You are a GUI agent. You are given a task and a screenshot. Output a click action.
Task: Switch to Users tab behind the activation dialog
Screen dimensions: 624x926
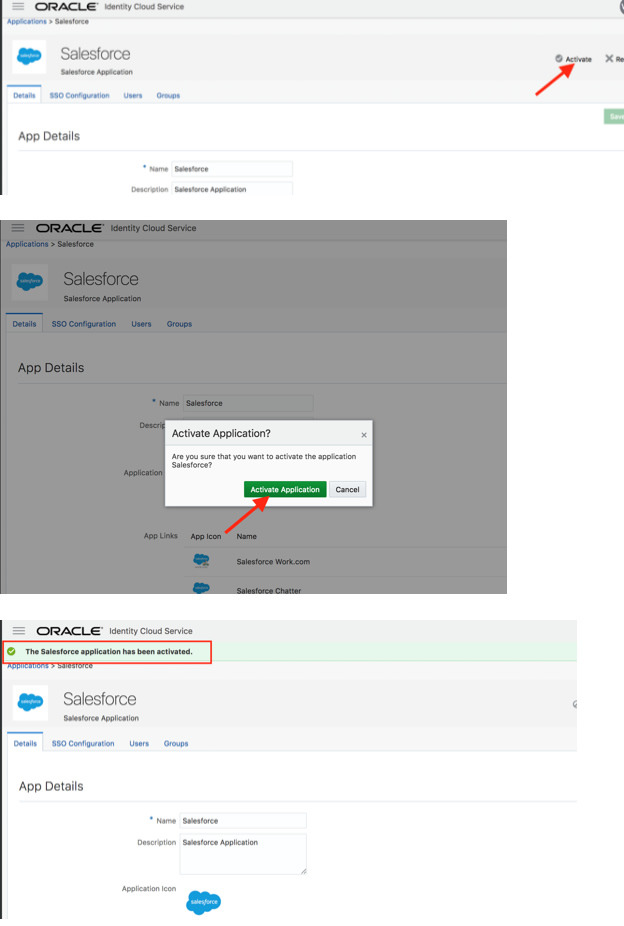click(141, 324)
